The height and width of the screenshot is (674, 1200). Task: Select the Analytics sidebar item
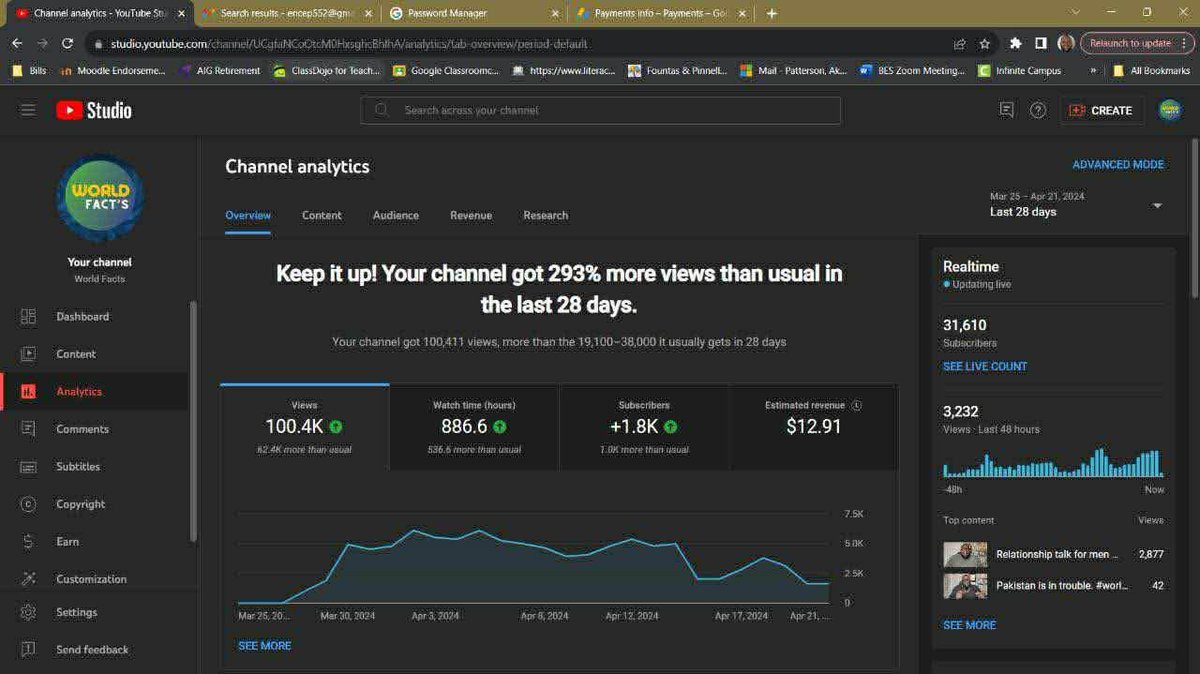point(93,392)
